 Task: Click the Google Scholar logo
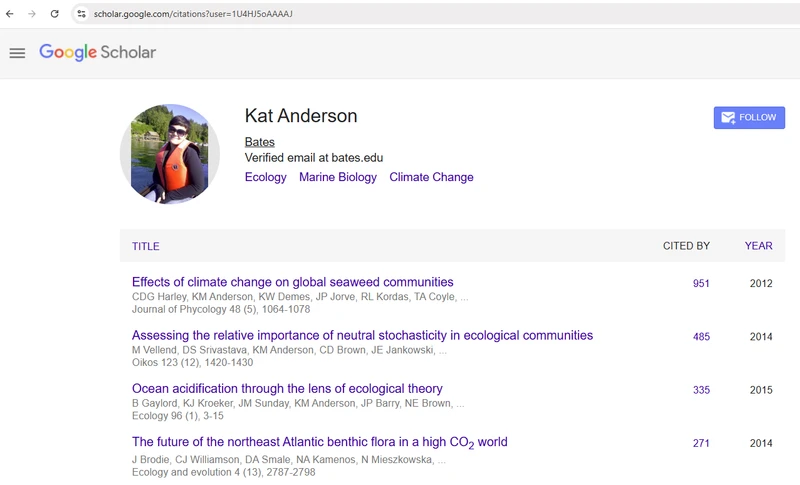pyautogui.click(x=97, y=52)
